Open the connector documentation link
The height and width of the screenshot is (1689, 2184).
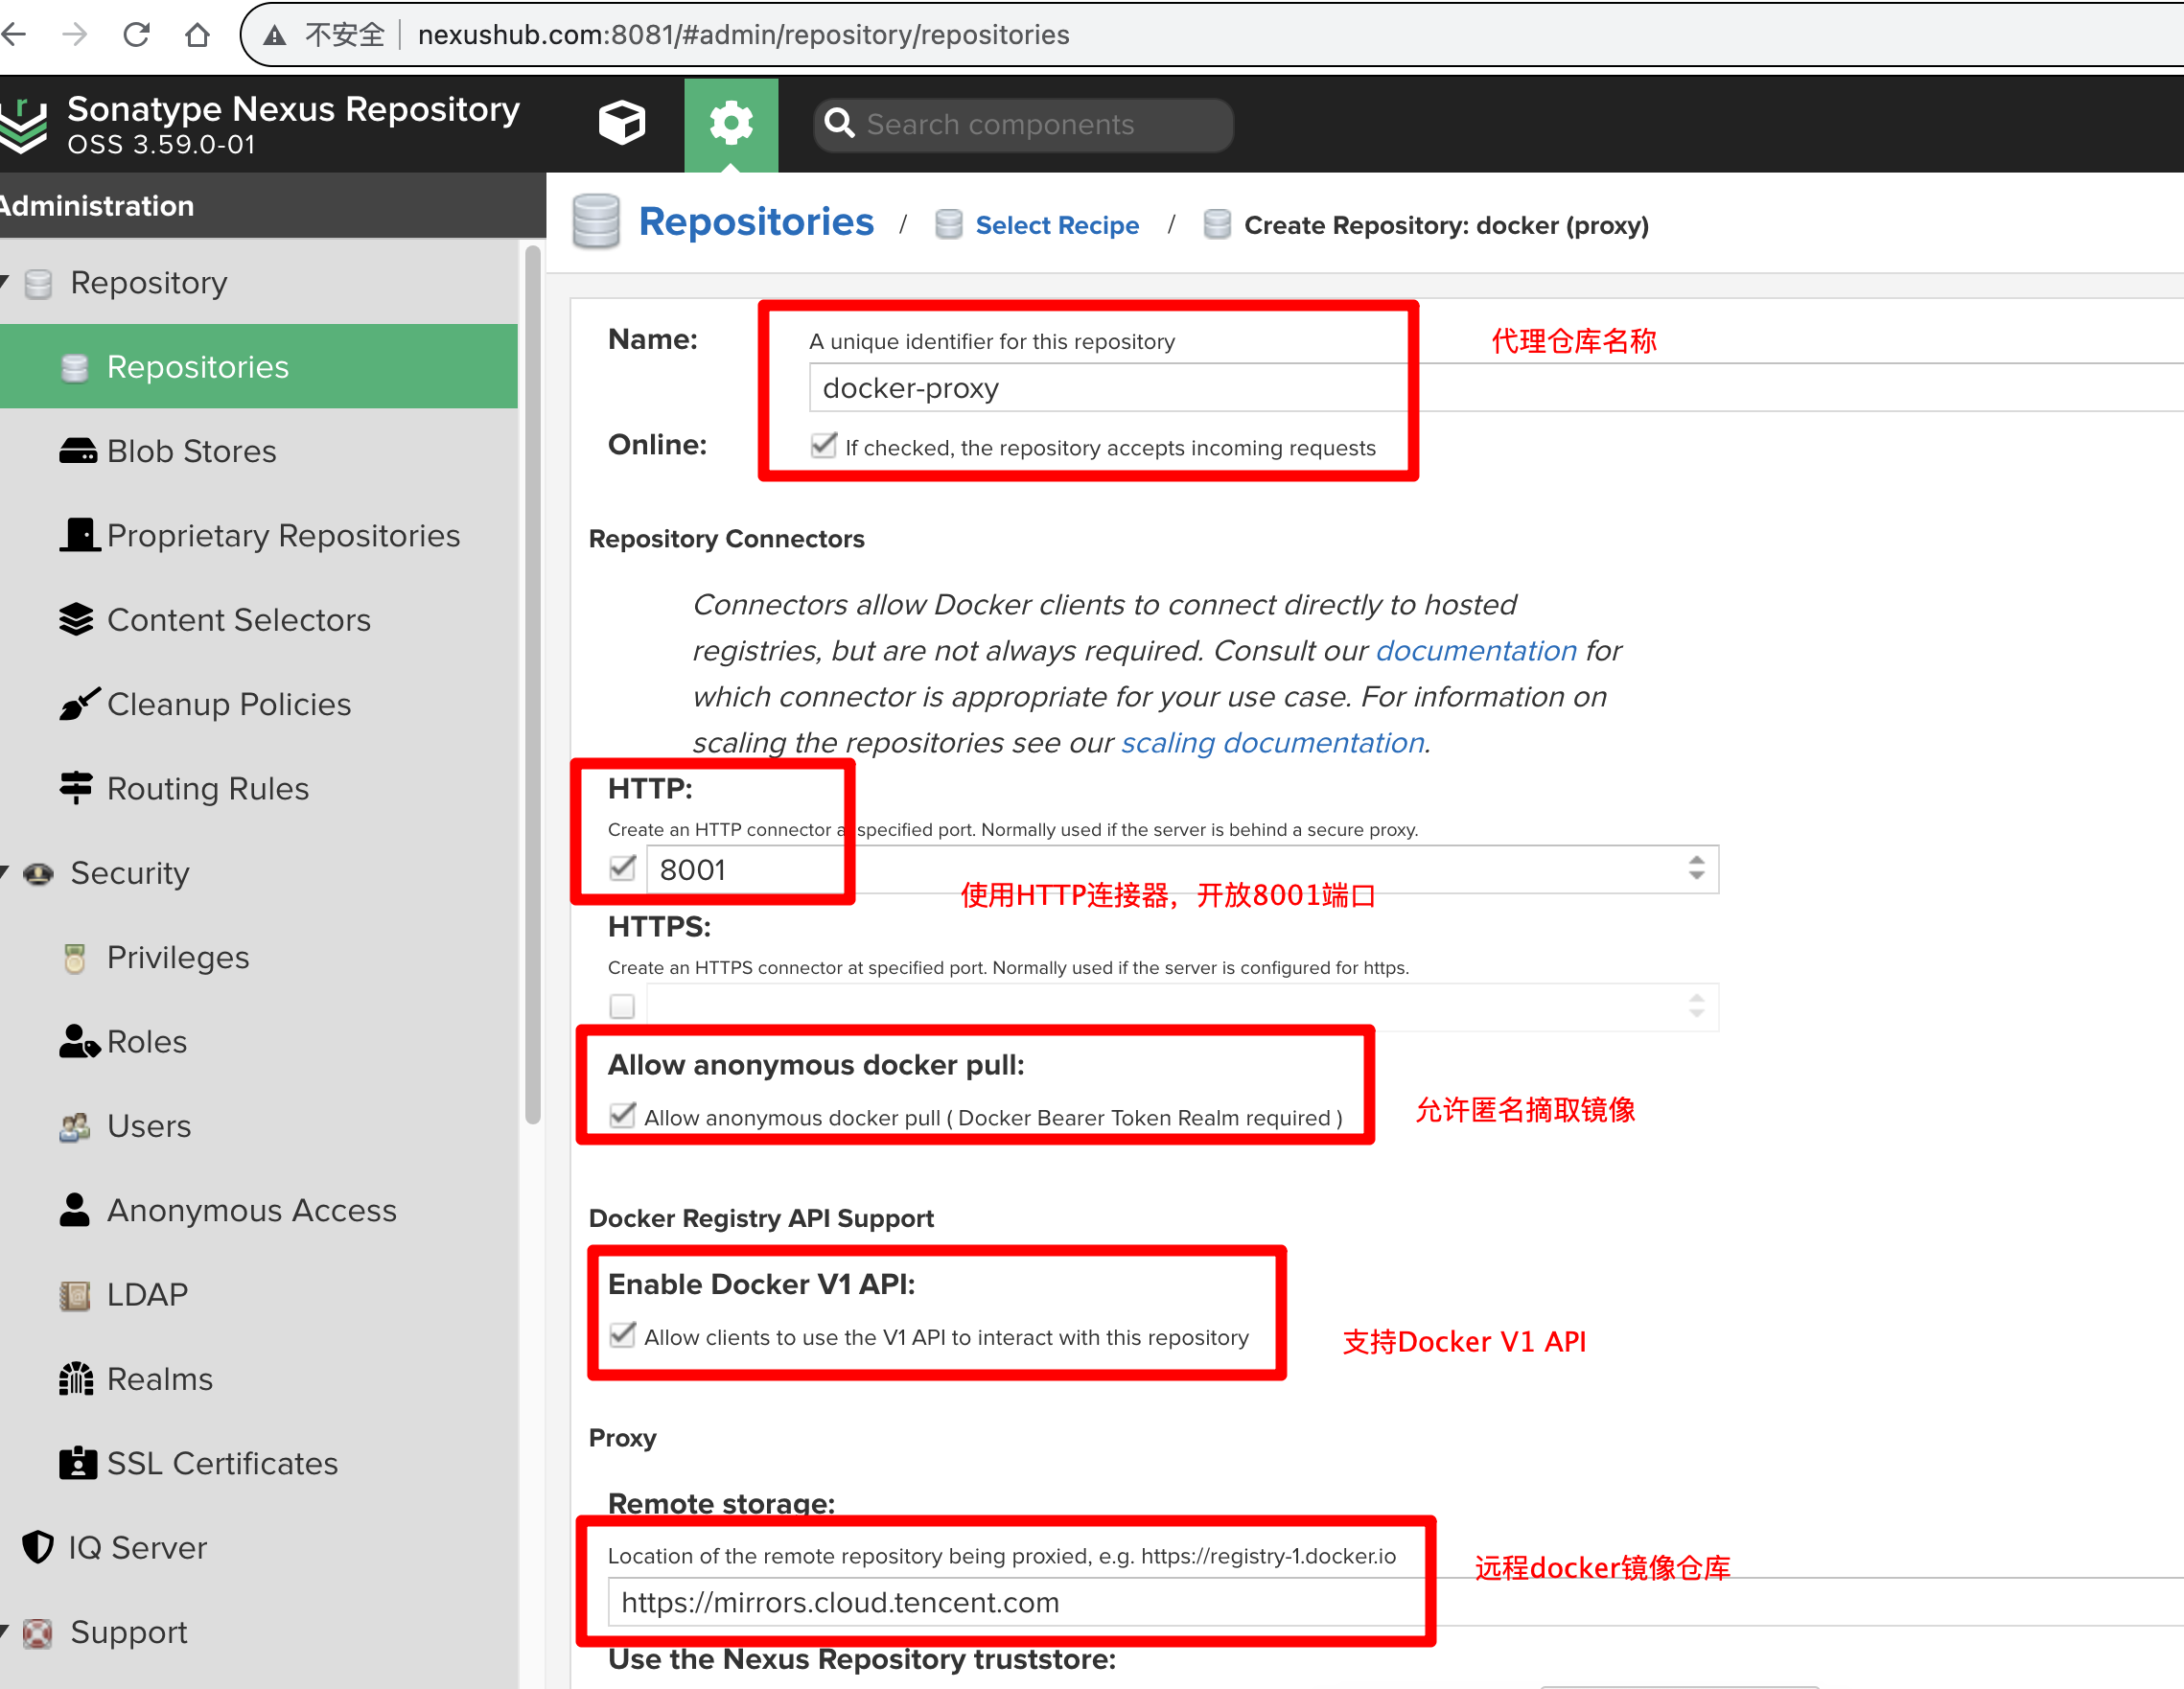coord(1476,651)
